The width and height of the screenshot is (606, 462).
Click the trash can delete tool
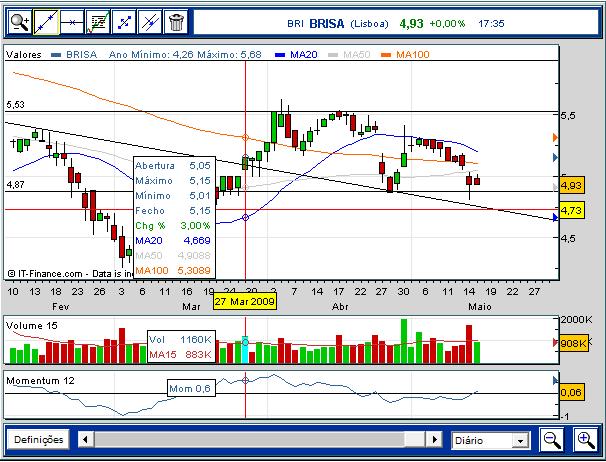pyautogui.click(x=176, y=22)
